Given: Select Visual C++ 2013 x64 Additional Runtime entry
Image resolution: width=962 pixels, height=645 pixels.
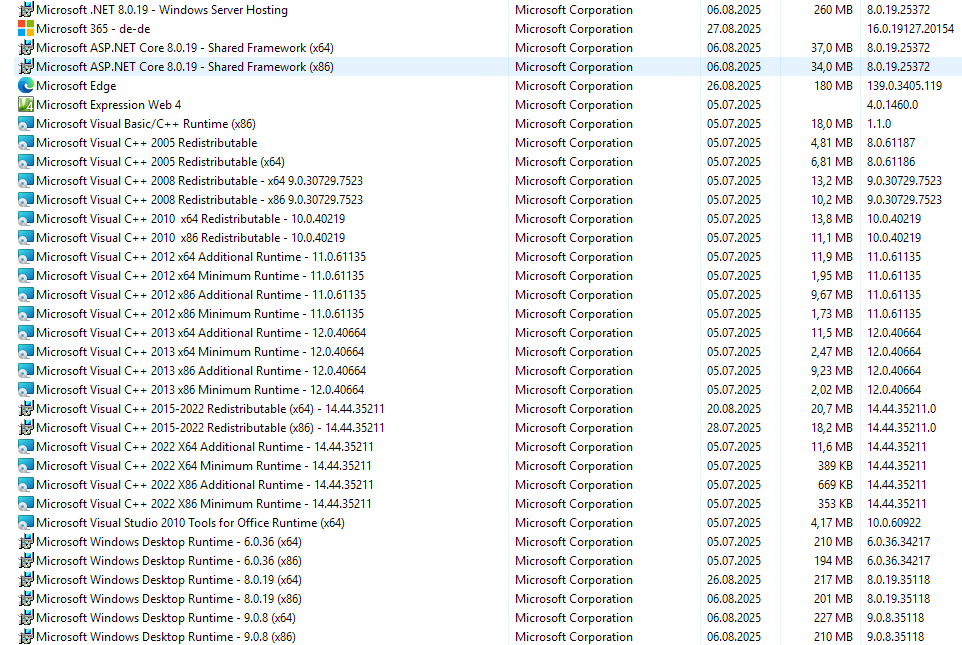Looking at the screenshot, I should click(201, 333).
